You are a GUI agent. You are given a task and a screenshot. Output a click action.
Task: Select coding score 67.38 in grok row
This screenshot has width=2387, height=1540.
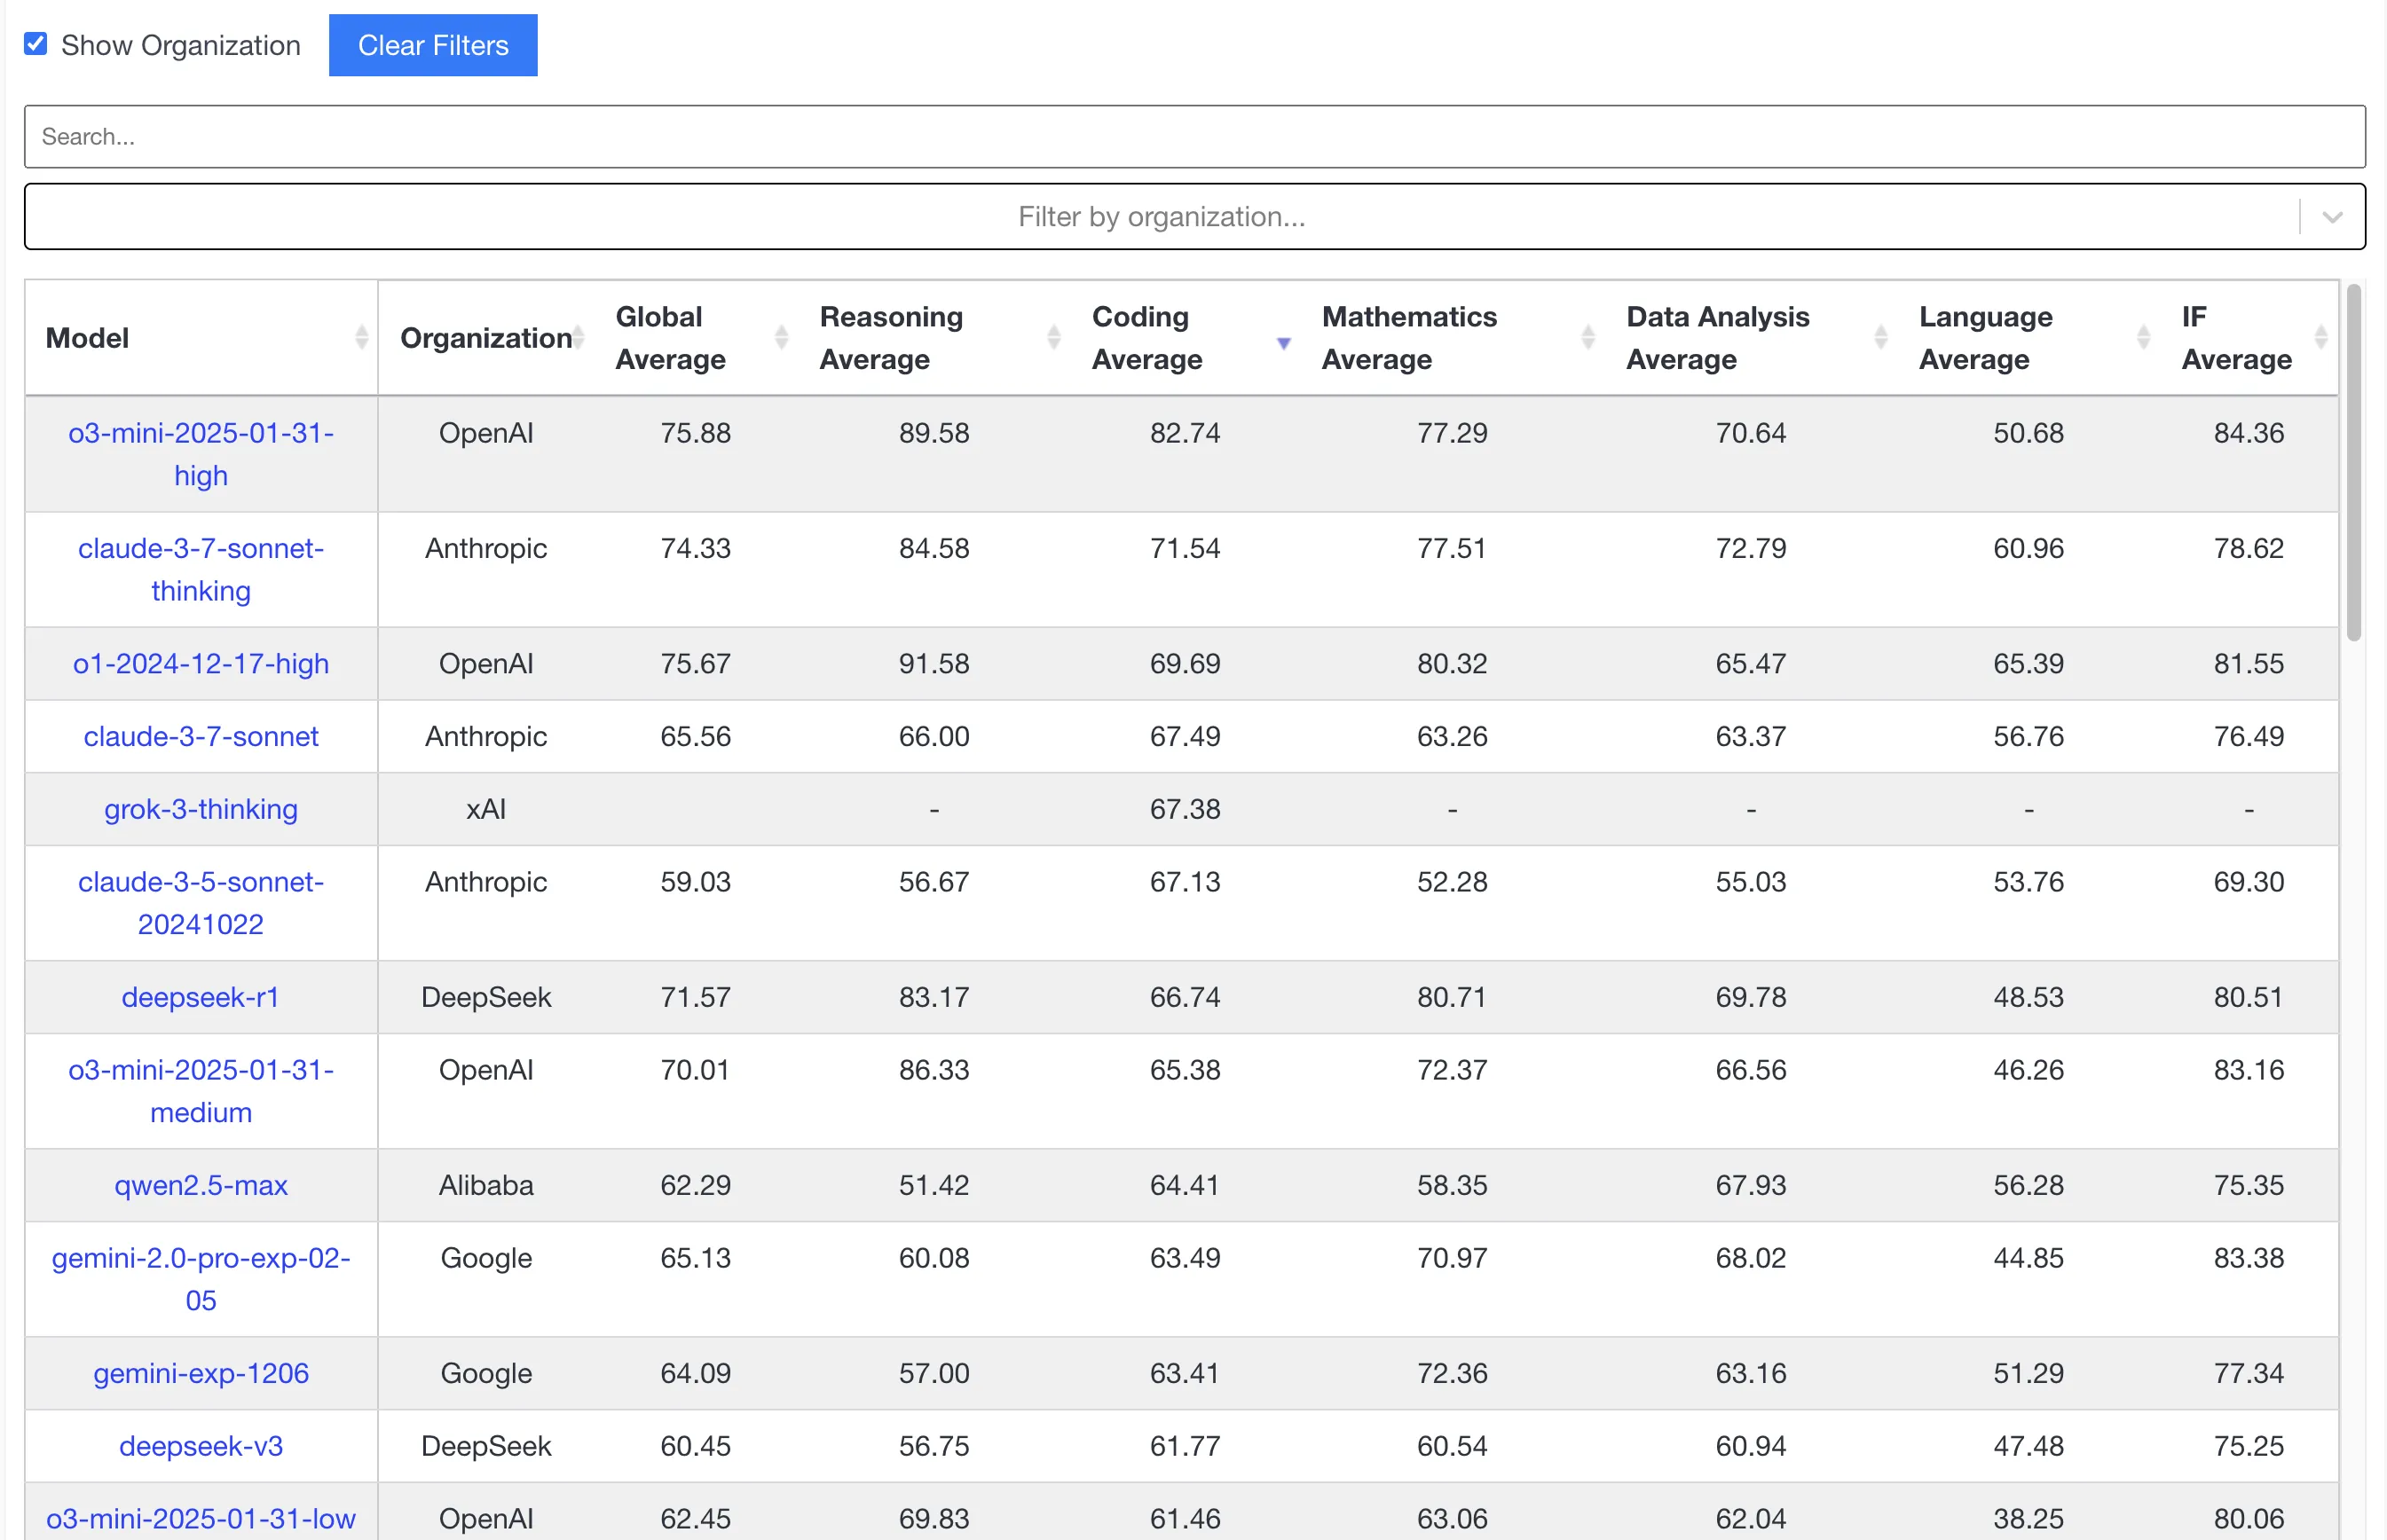click(x=1185, y=809)
